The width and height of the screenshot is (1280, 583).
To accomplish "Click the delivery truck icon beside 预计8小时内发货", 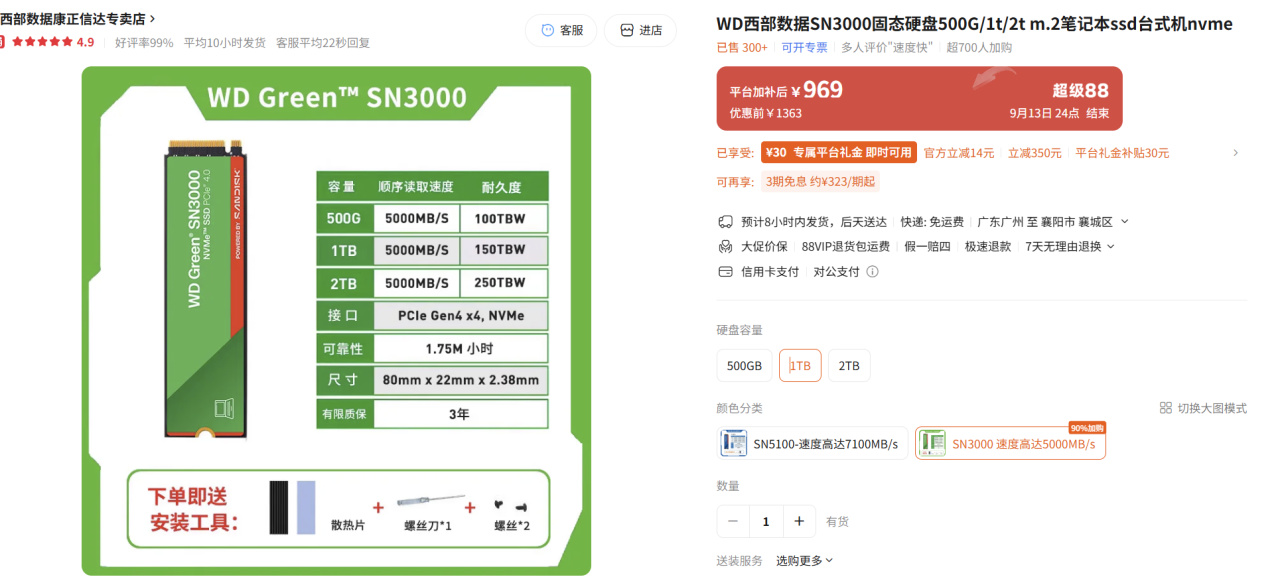I will point(726,222).
